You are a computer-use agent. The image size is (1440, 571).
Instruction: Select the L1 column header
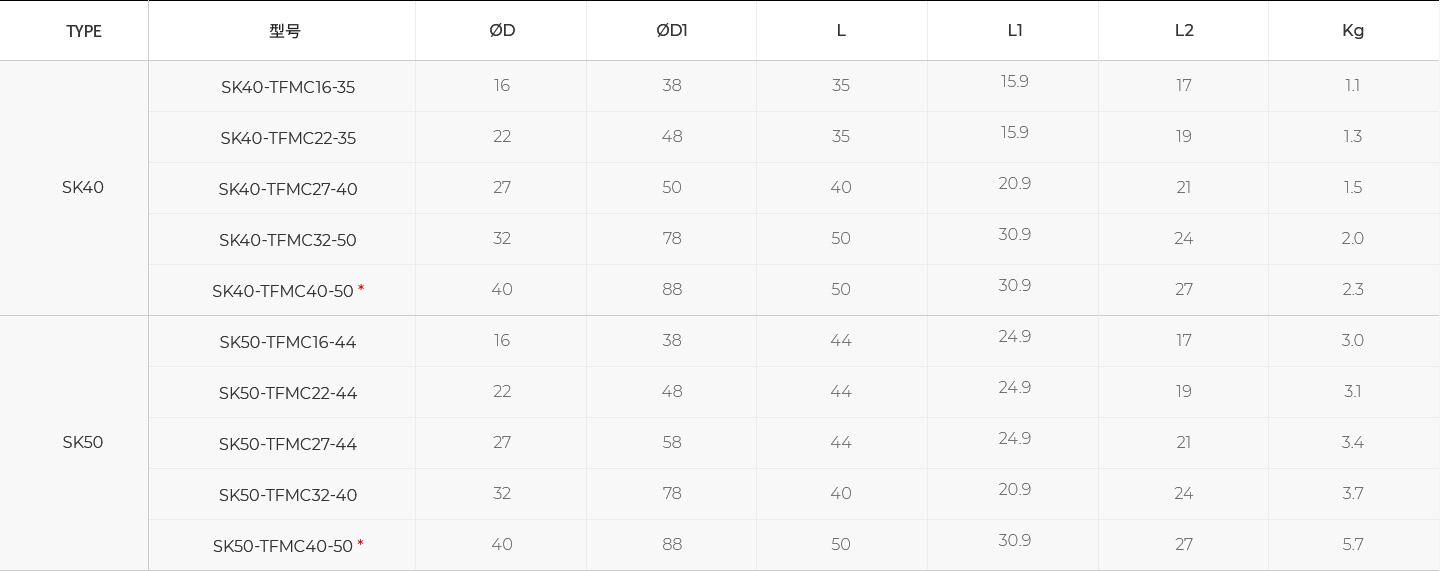(1015, 31)
